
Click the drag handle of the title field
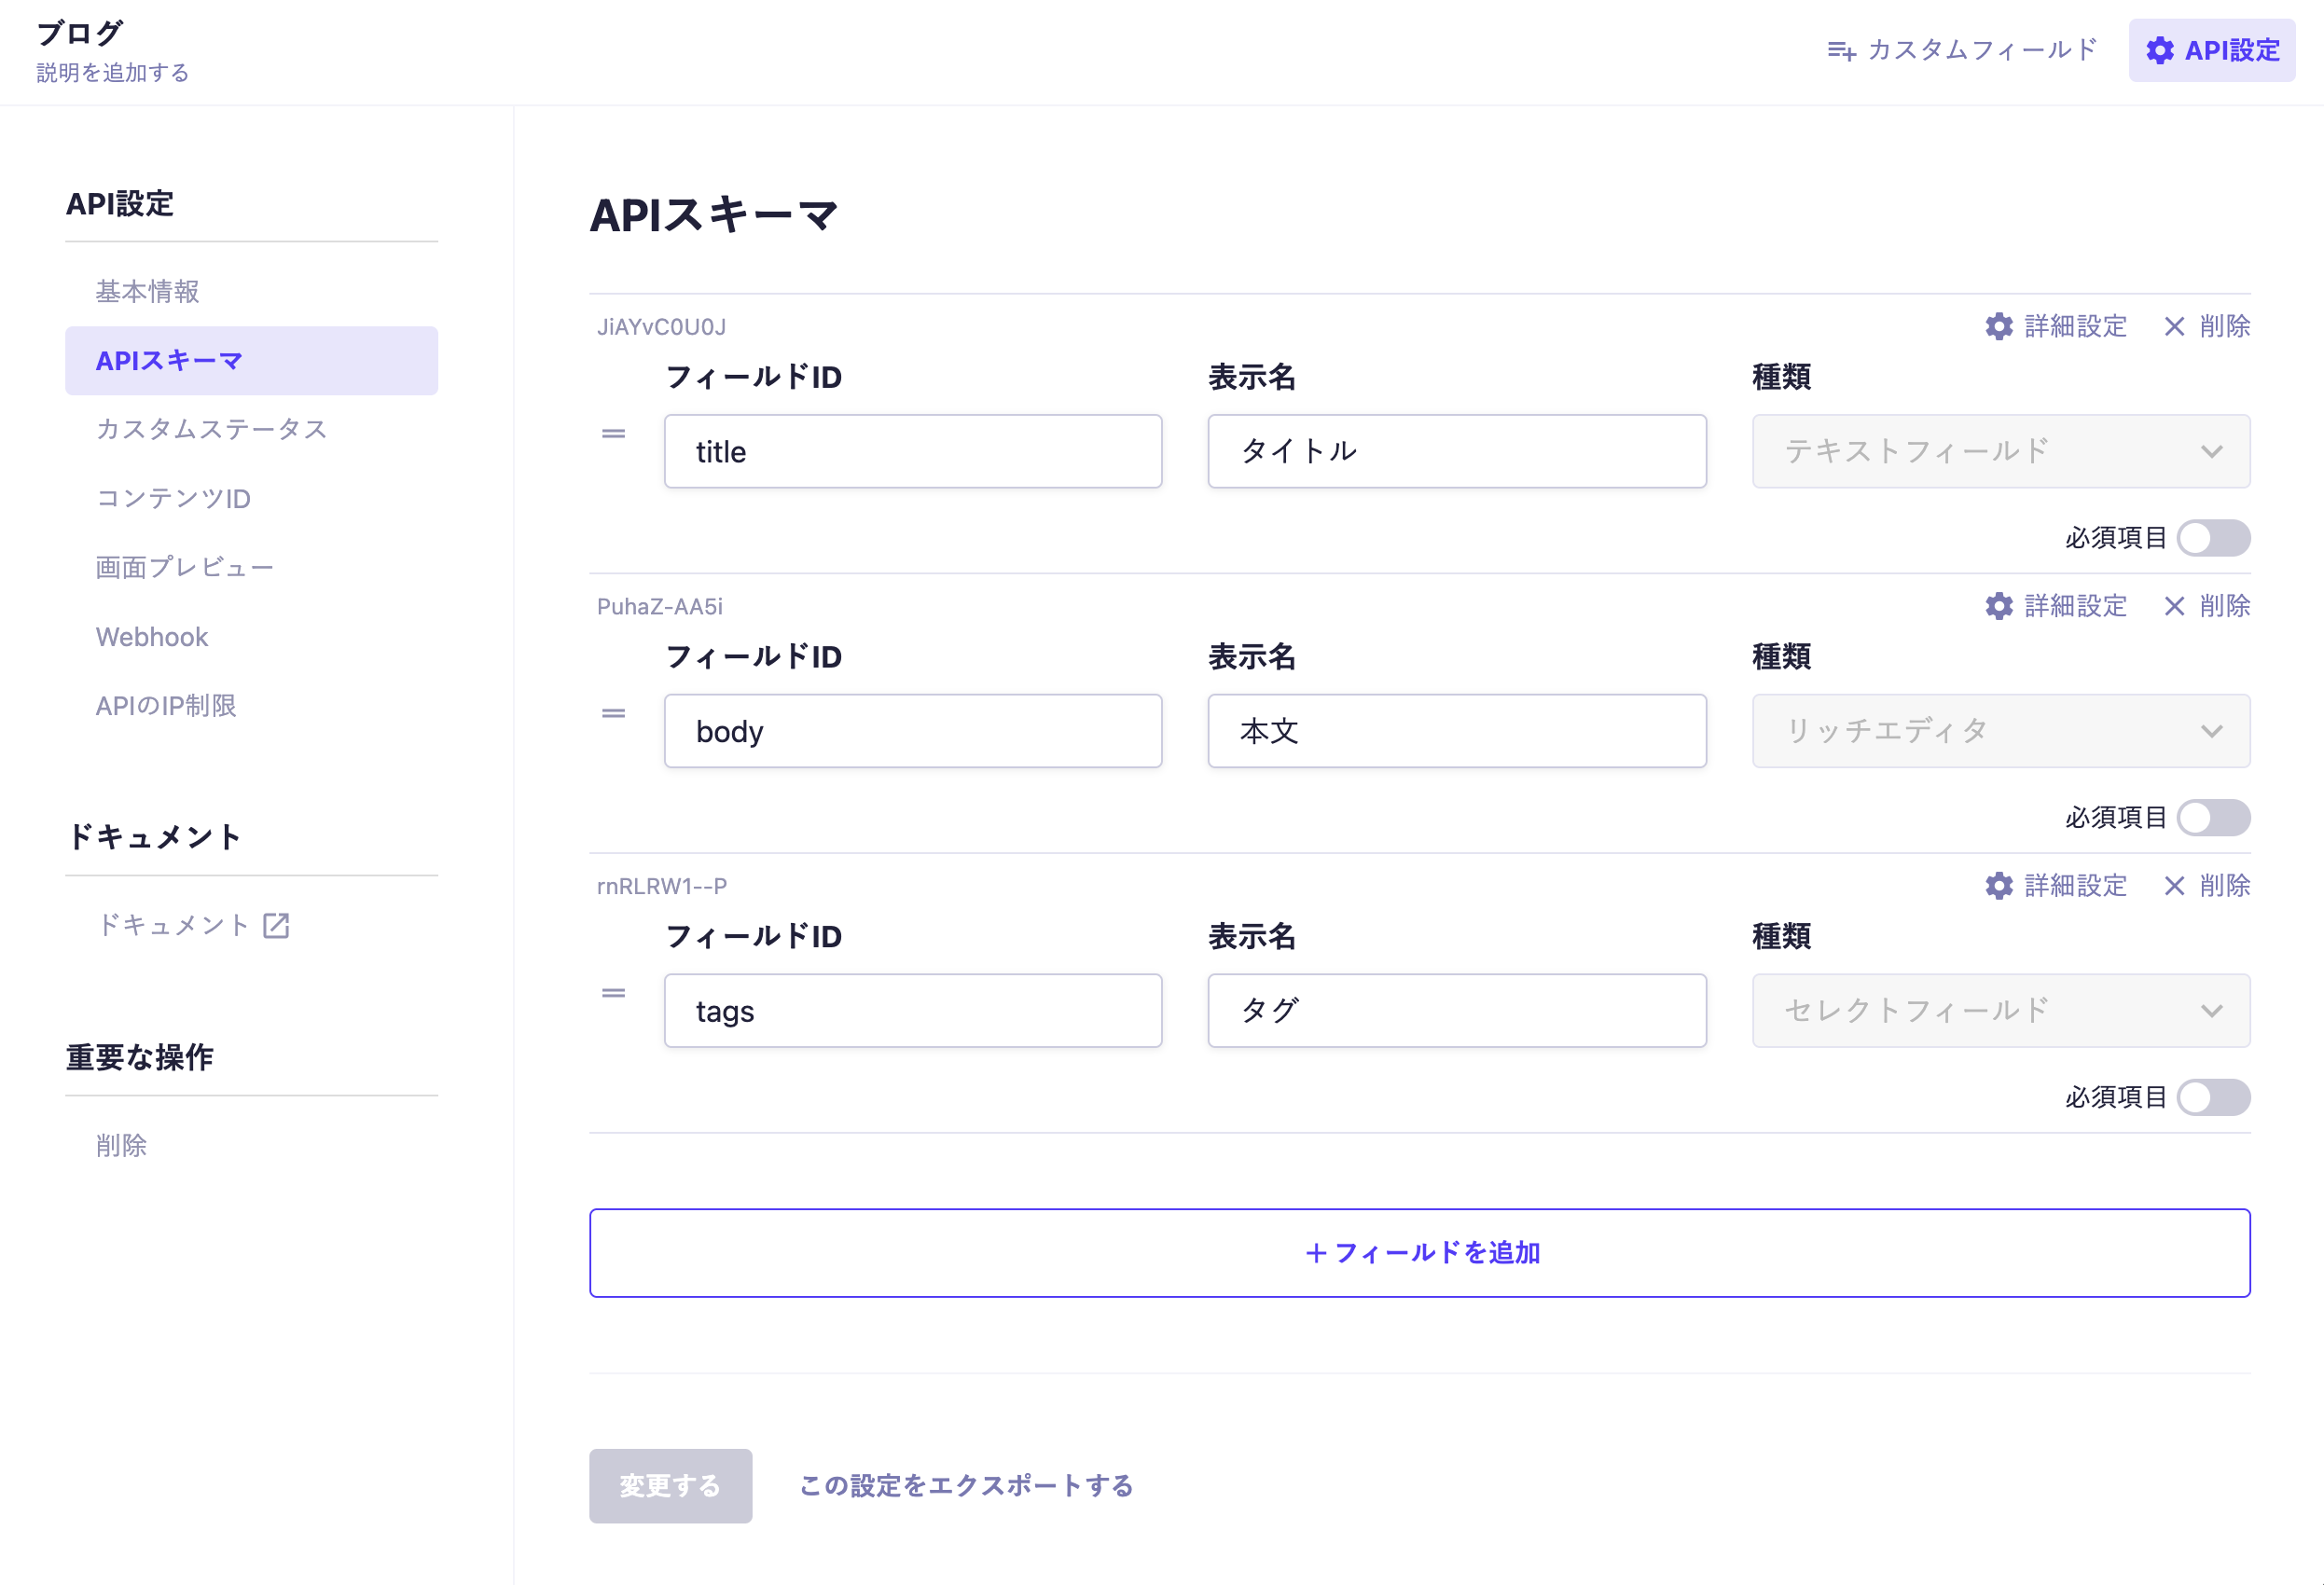613,434
